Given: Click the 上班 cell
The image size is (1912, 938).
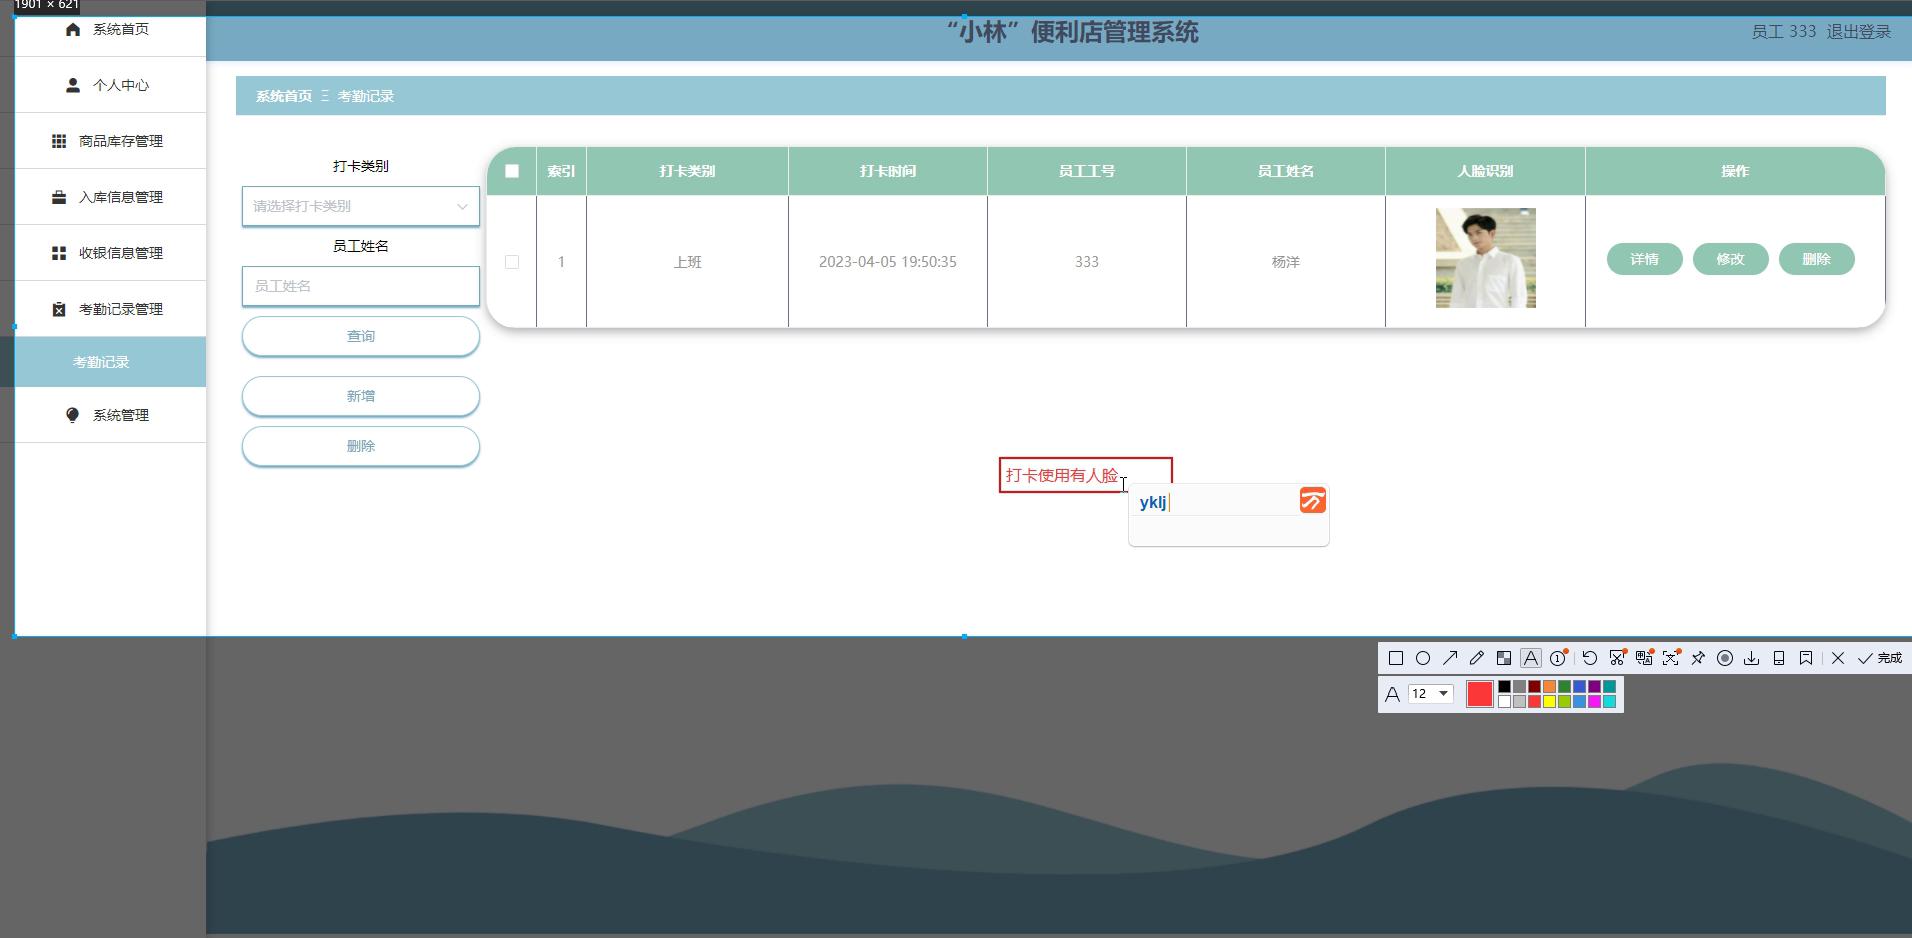Looking at the screenshot, I should pyautogui.click(x=687, y=262).
